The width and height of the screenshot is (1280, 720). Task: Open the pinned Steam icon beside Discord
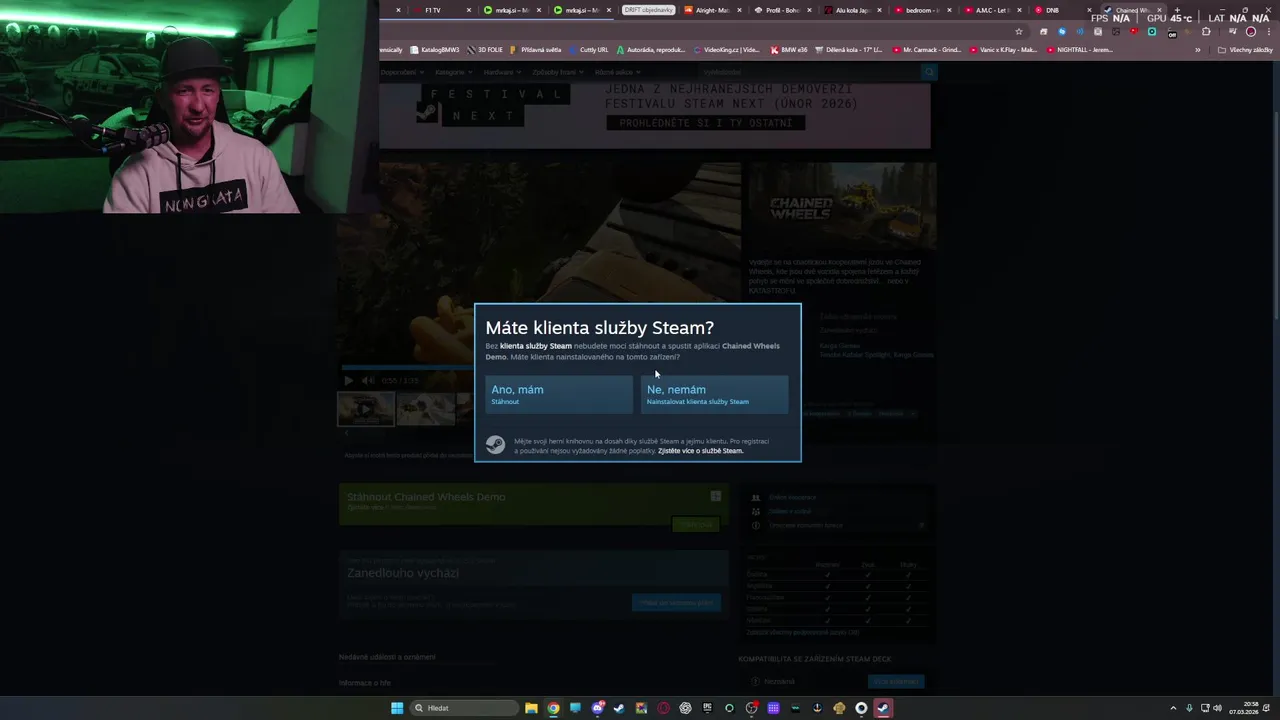pos(619,708)
